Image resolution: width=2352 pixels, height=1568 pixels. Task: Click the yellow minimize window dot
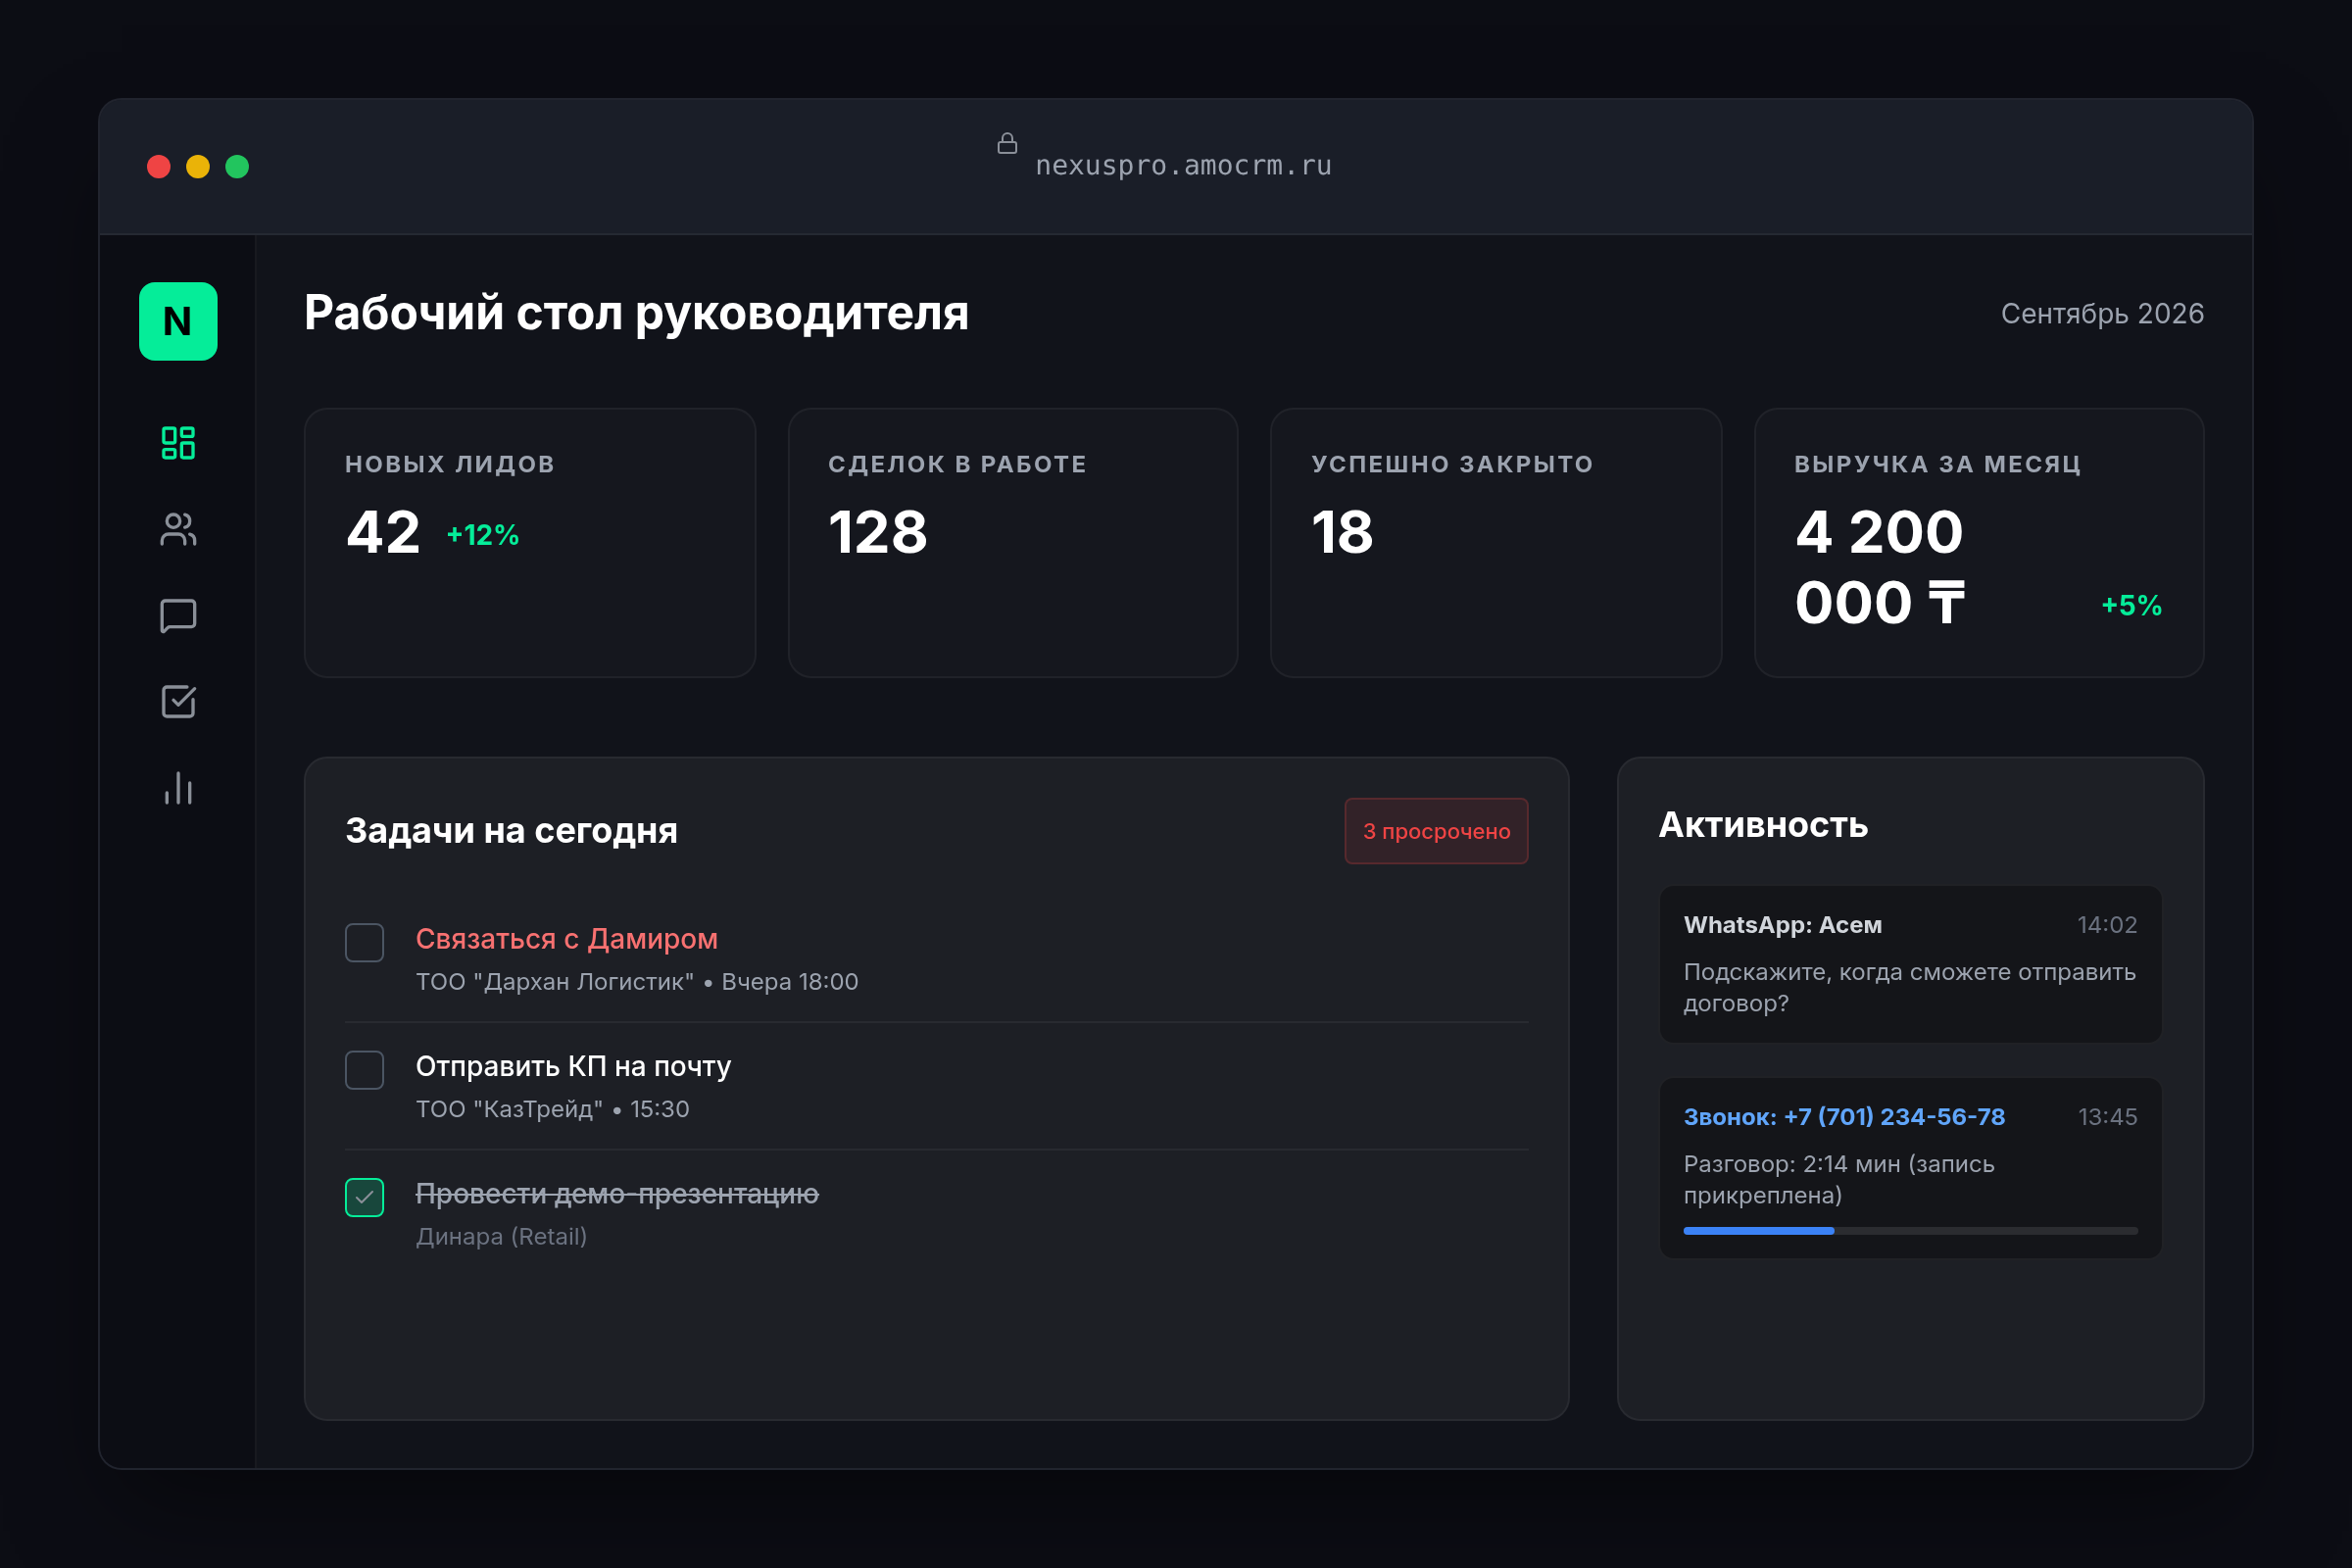198,166
